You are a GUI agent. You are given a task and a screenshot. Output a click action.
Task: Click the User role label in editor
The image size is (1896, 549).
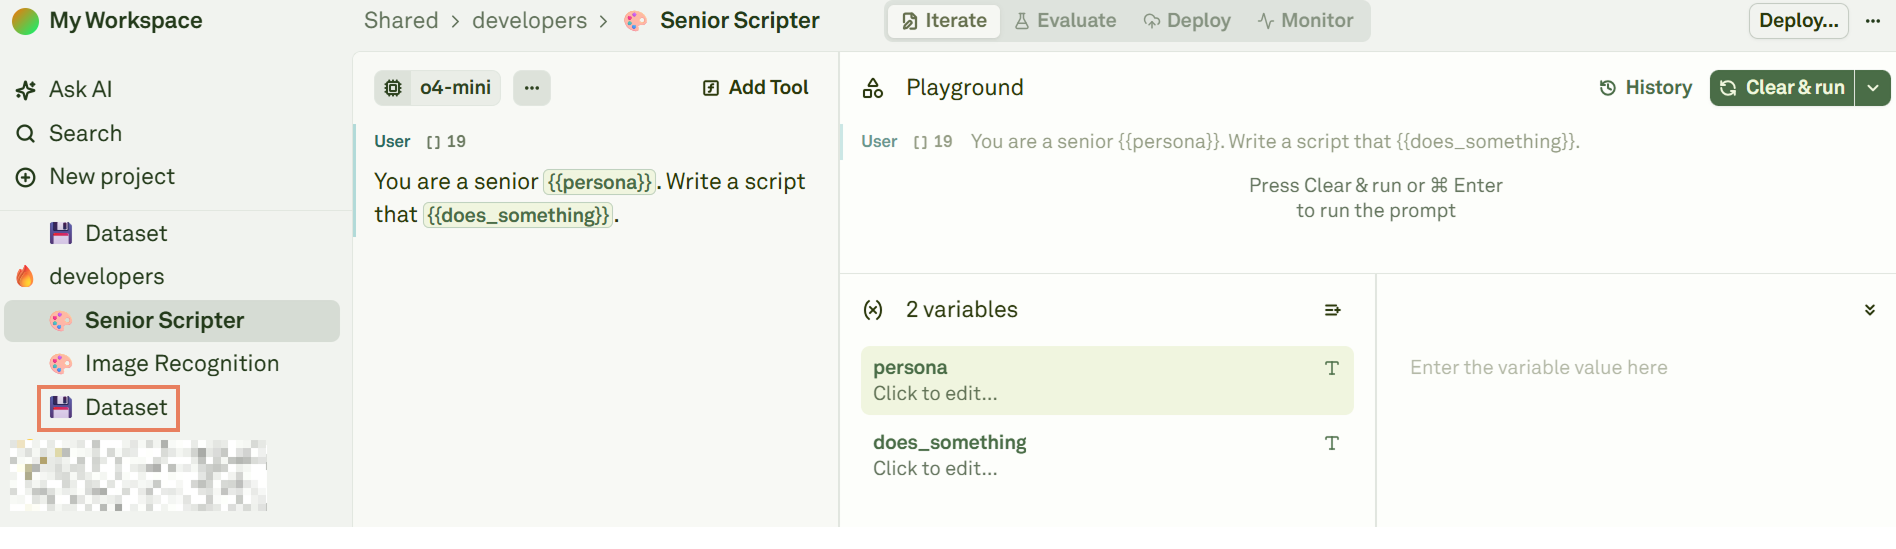pos(392,141)
